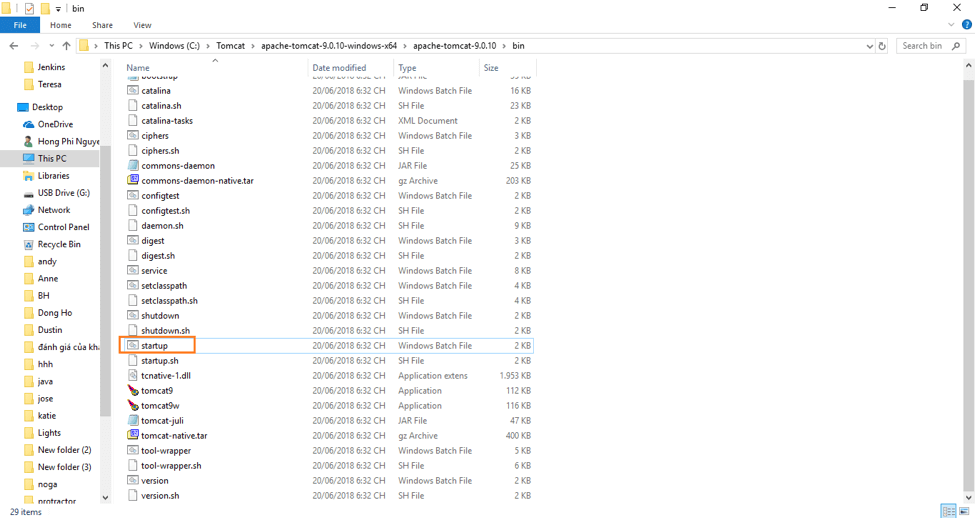Click the version.sh file icon
The height and width of the screenshot is (518, 975).
point(132,496)
